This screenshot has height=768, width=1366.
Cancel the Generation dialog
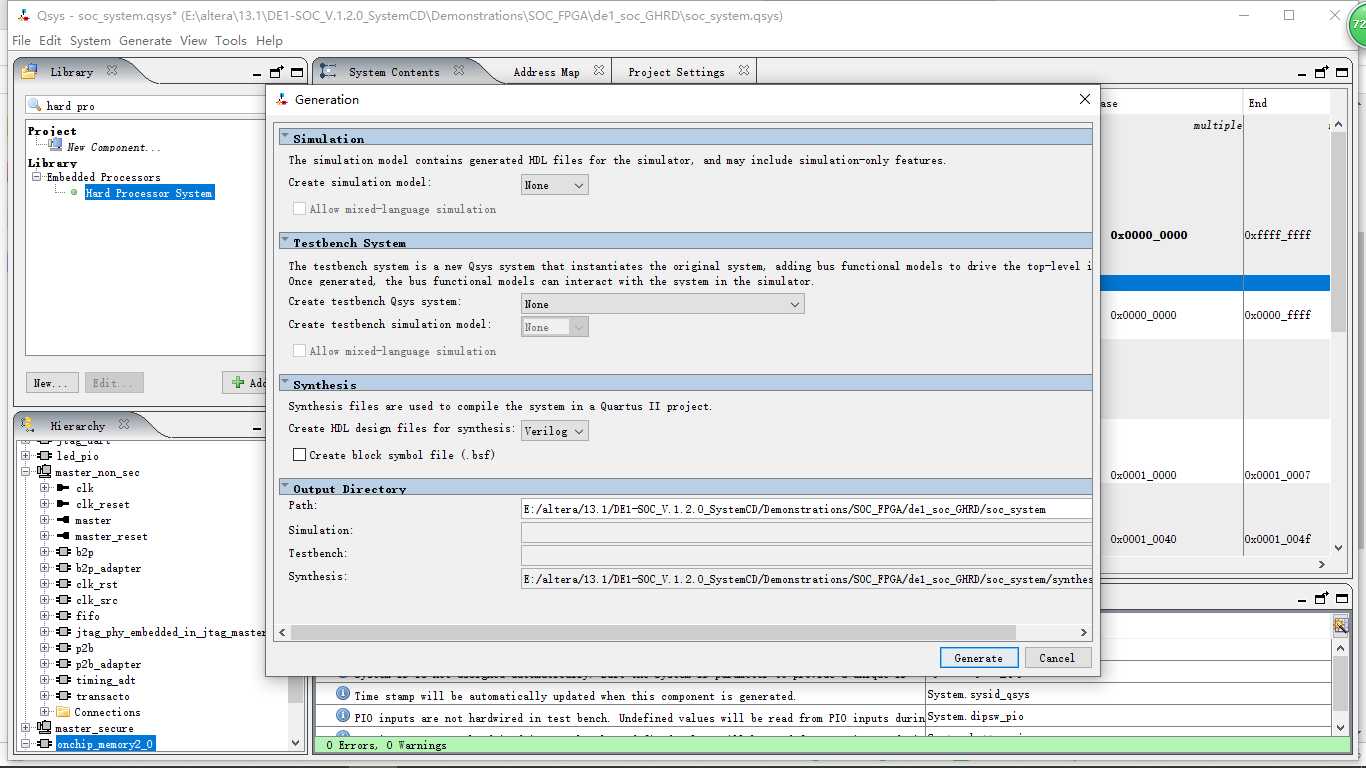[1057, 658]
